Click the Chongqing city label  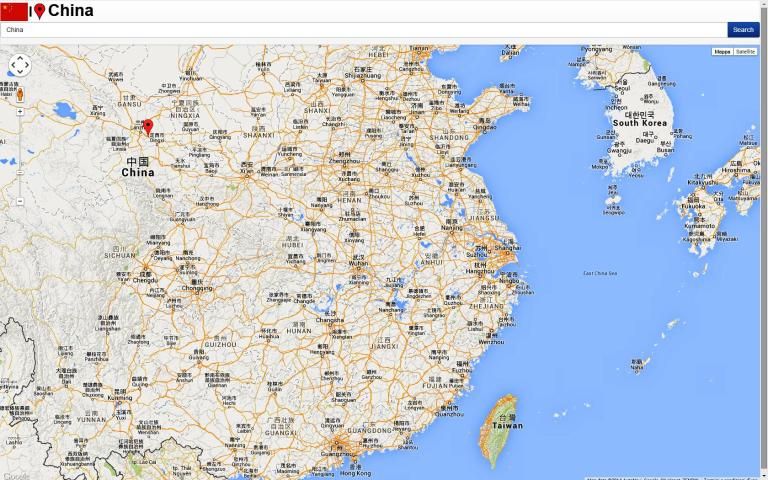197,288
